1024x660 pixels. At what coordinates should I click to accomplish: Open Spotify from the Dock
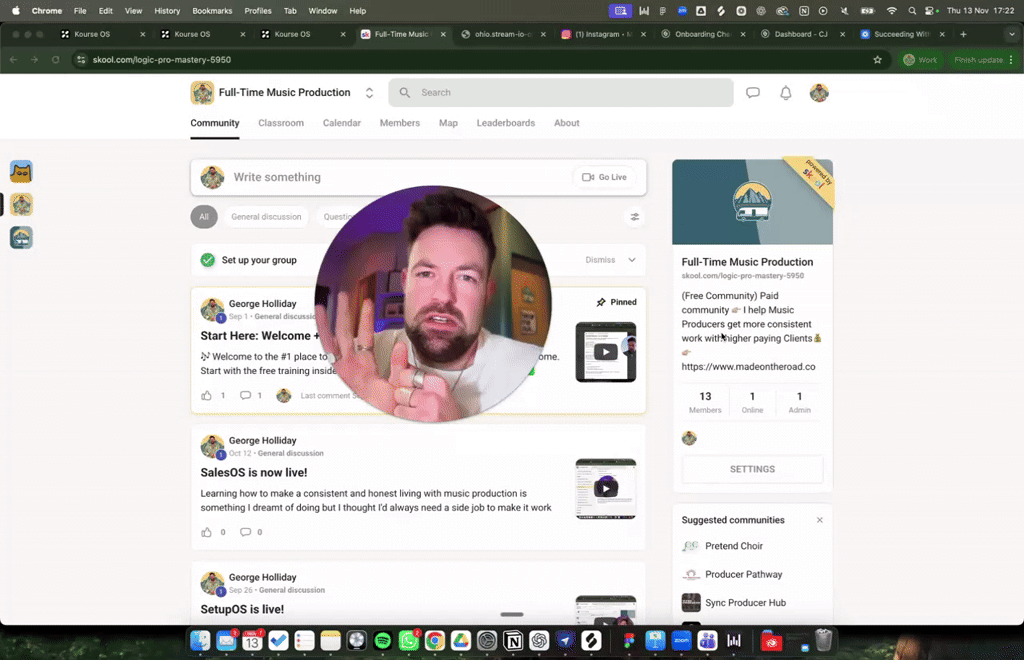click(383, 641)
